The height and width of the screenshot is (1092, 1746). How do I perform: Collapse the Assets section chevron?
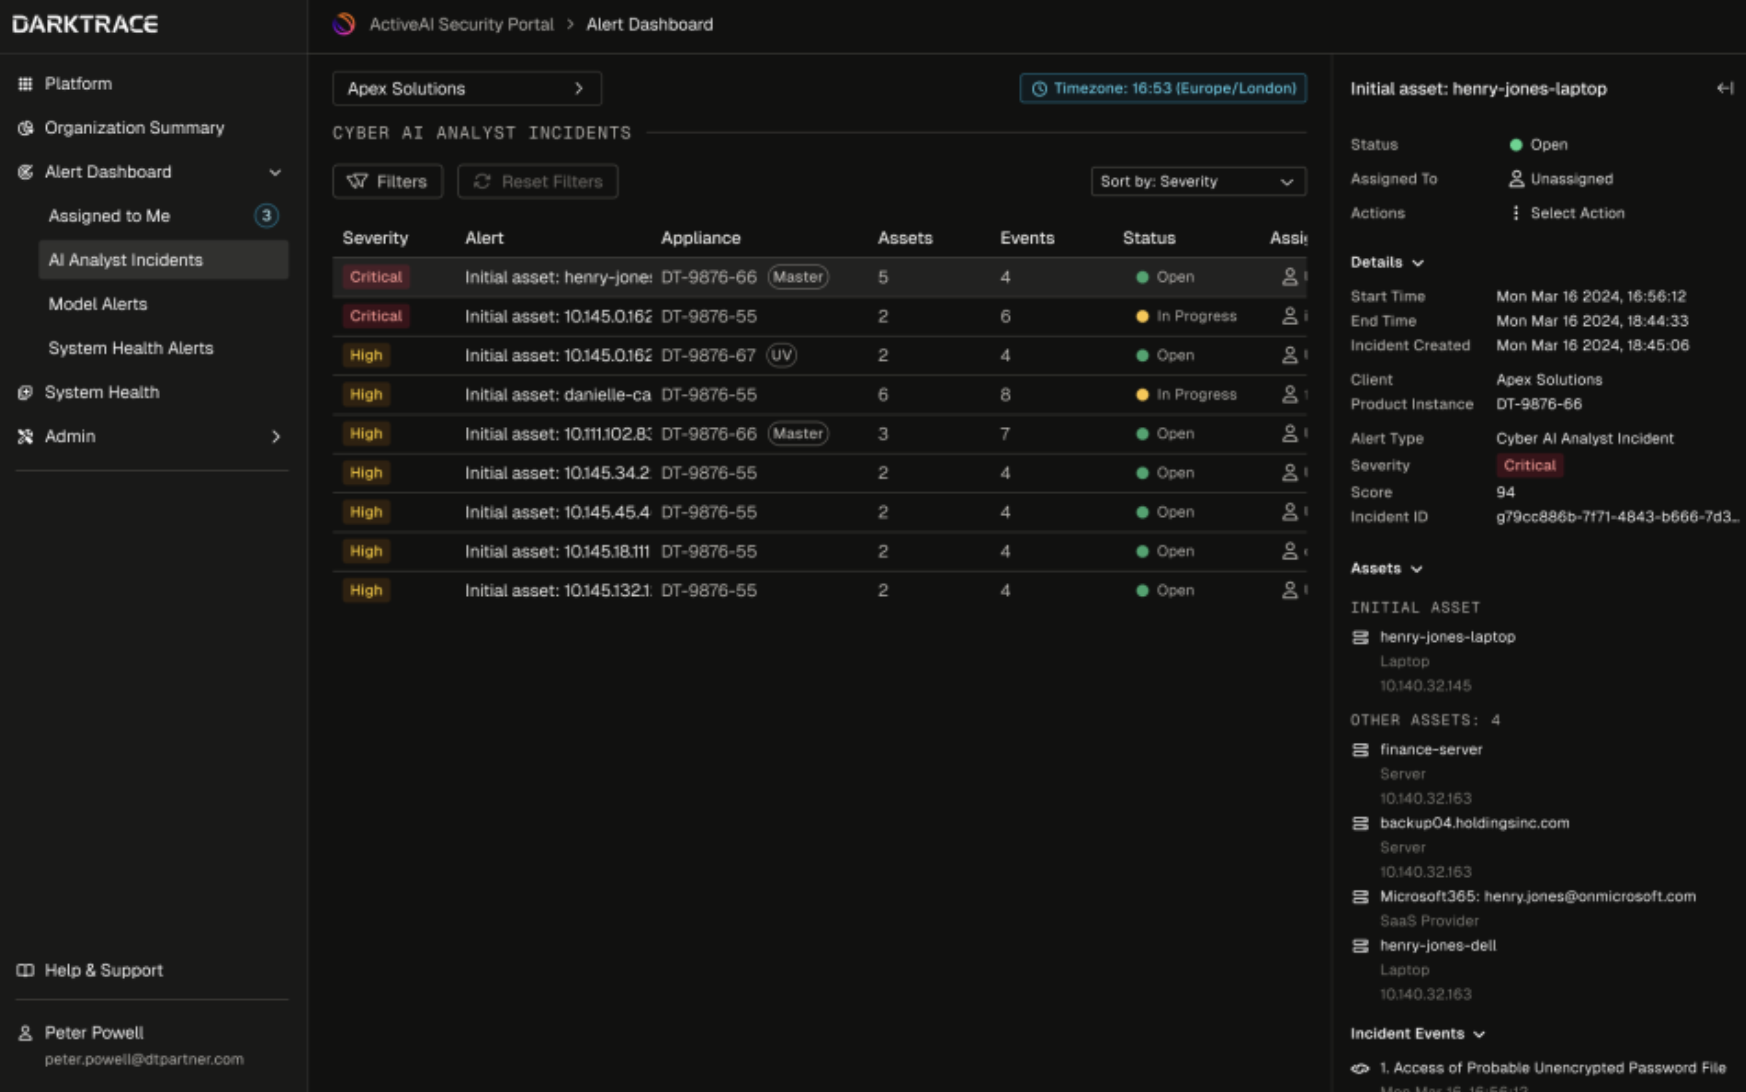pyautogui.click(x=1416, y=568)
